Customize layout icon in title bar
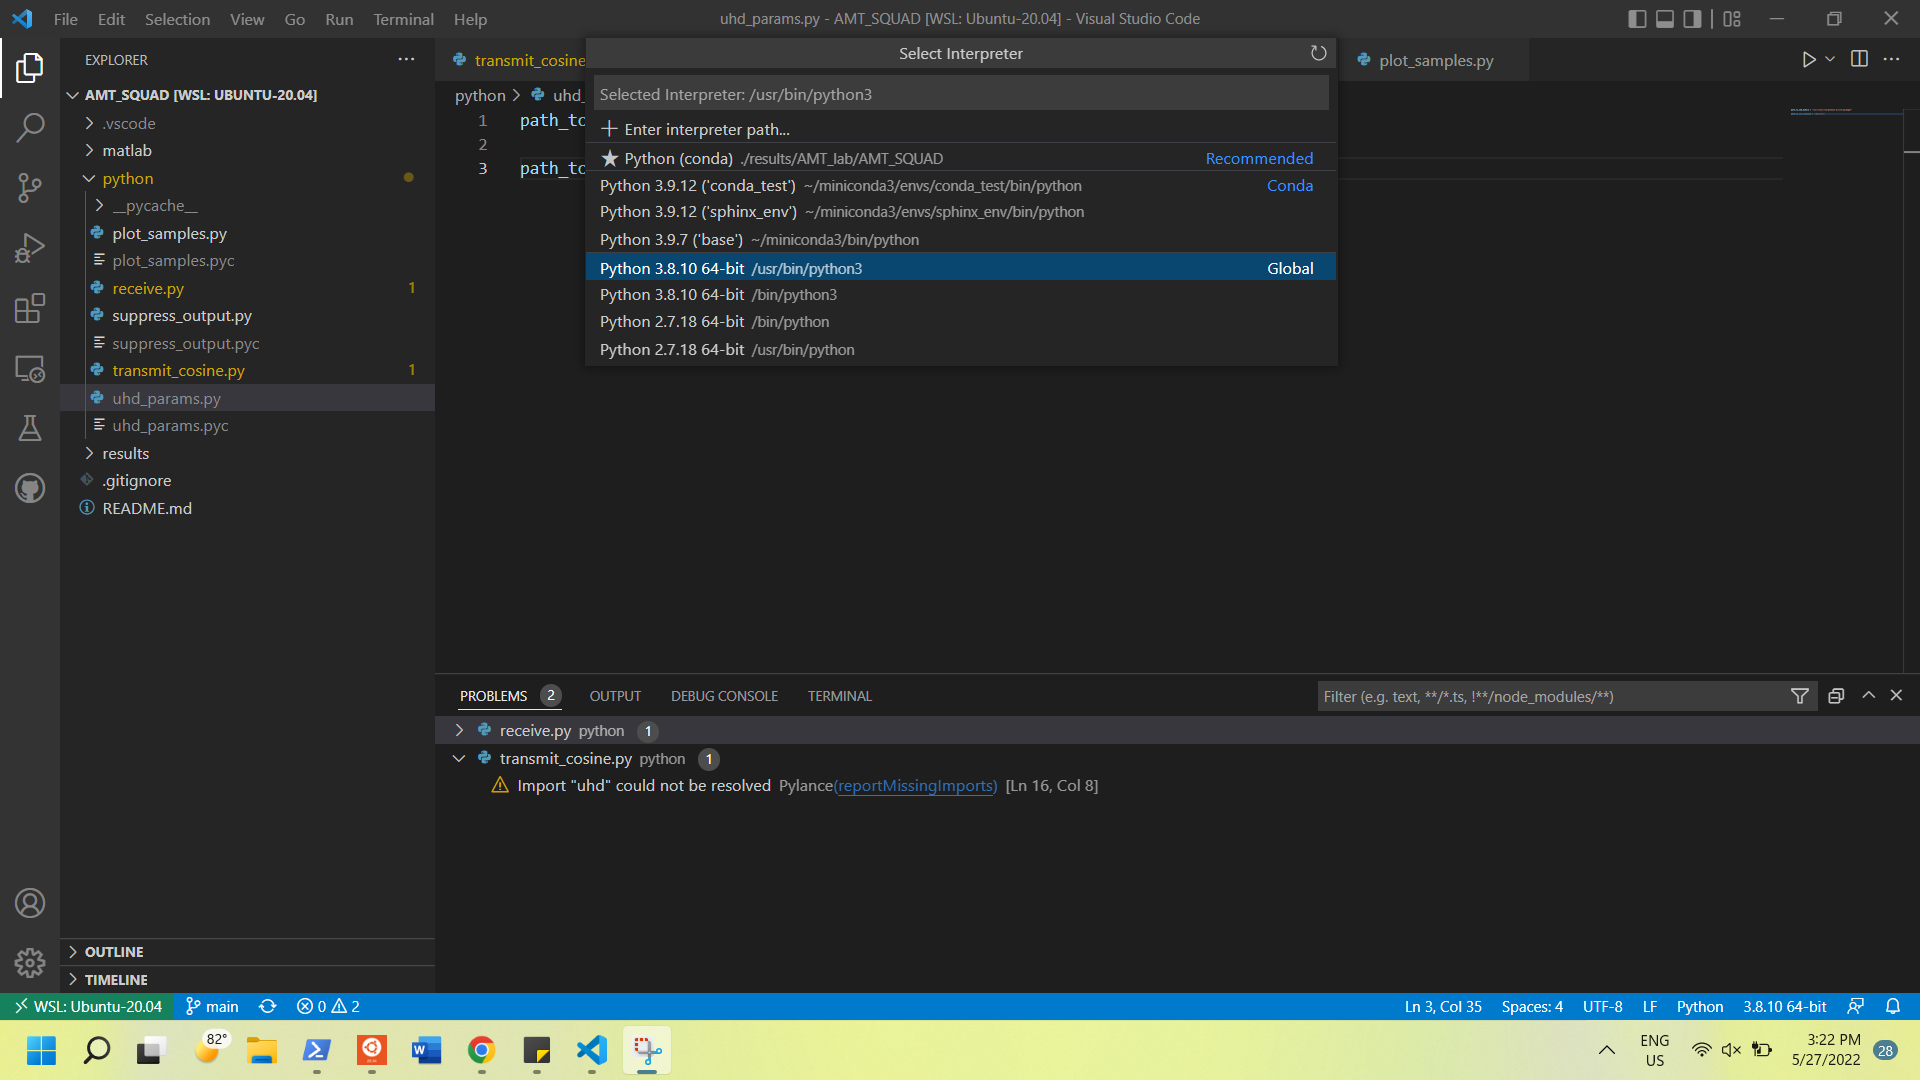 point(1732,19)
